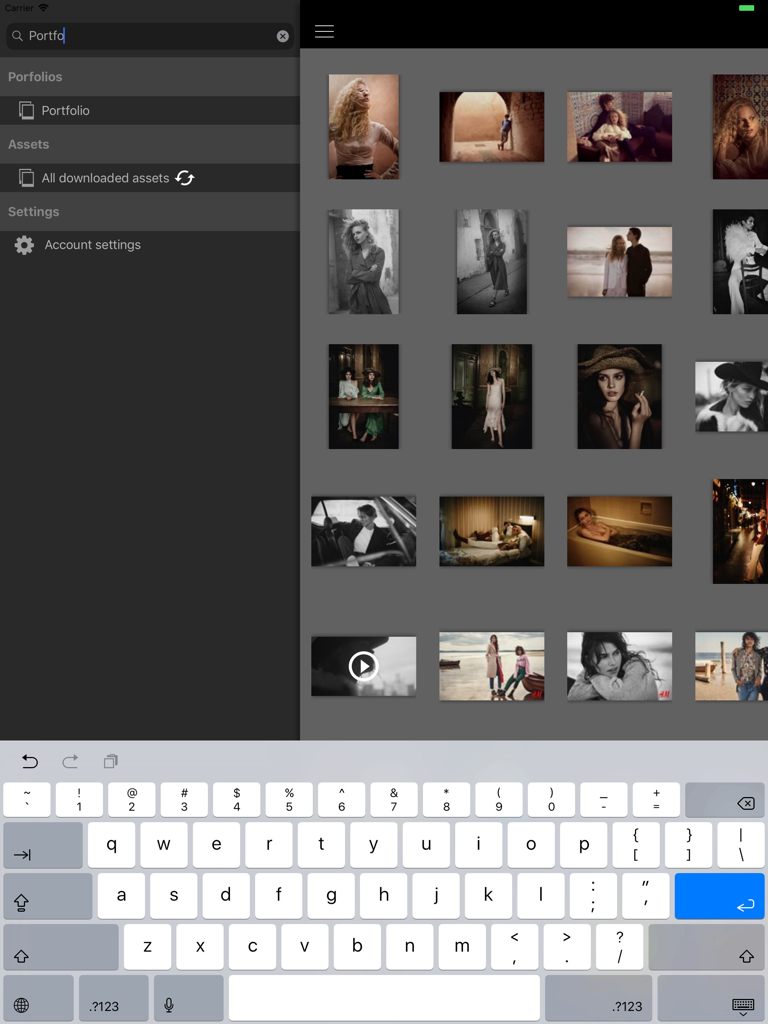Tap the keyboard tab key
Screen dimensions: 768x1024
pos(43,845)
